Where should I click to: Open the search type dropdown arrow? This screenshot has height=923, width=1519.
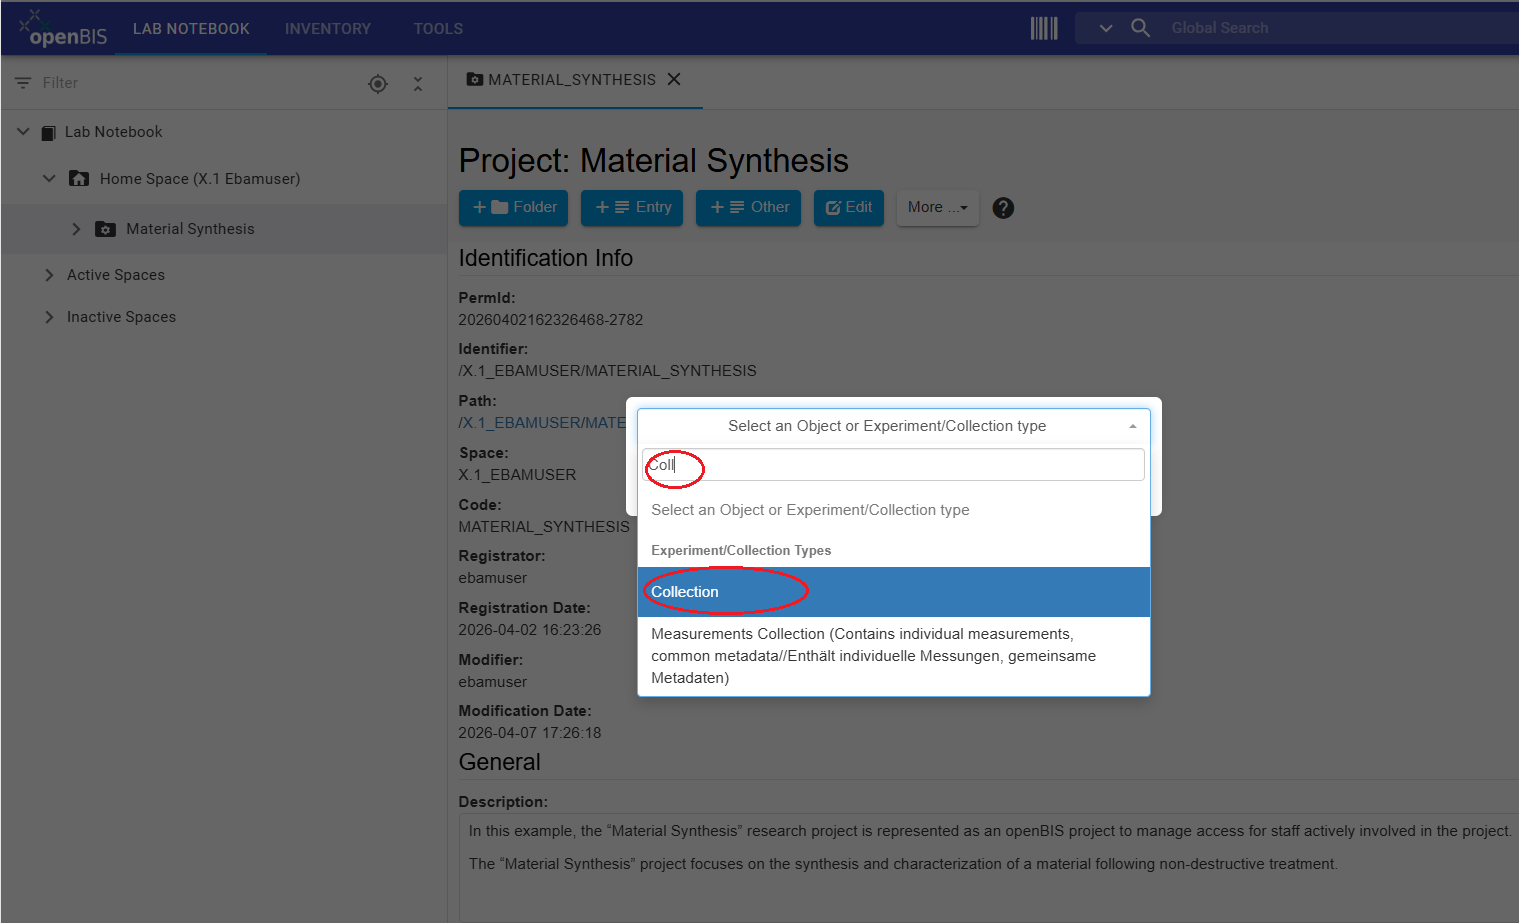pos(1105,28)
